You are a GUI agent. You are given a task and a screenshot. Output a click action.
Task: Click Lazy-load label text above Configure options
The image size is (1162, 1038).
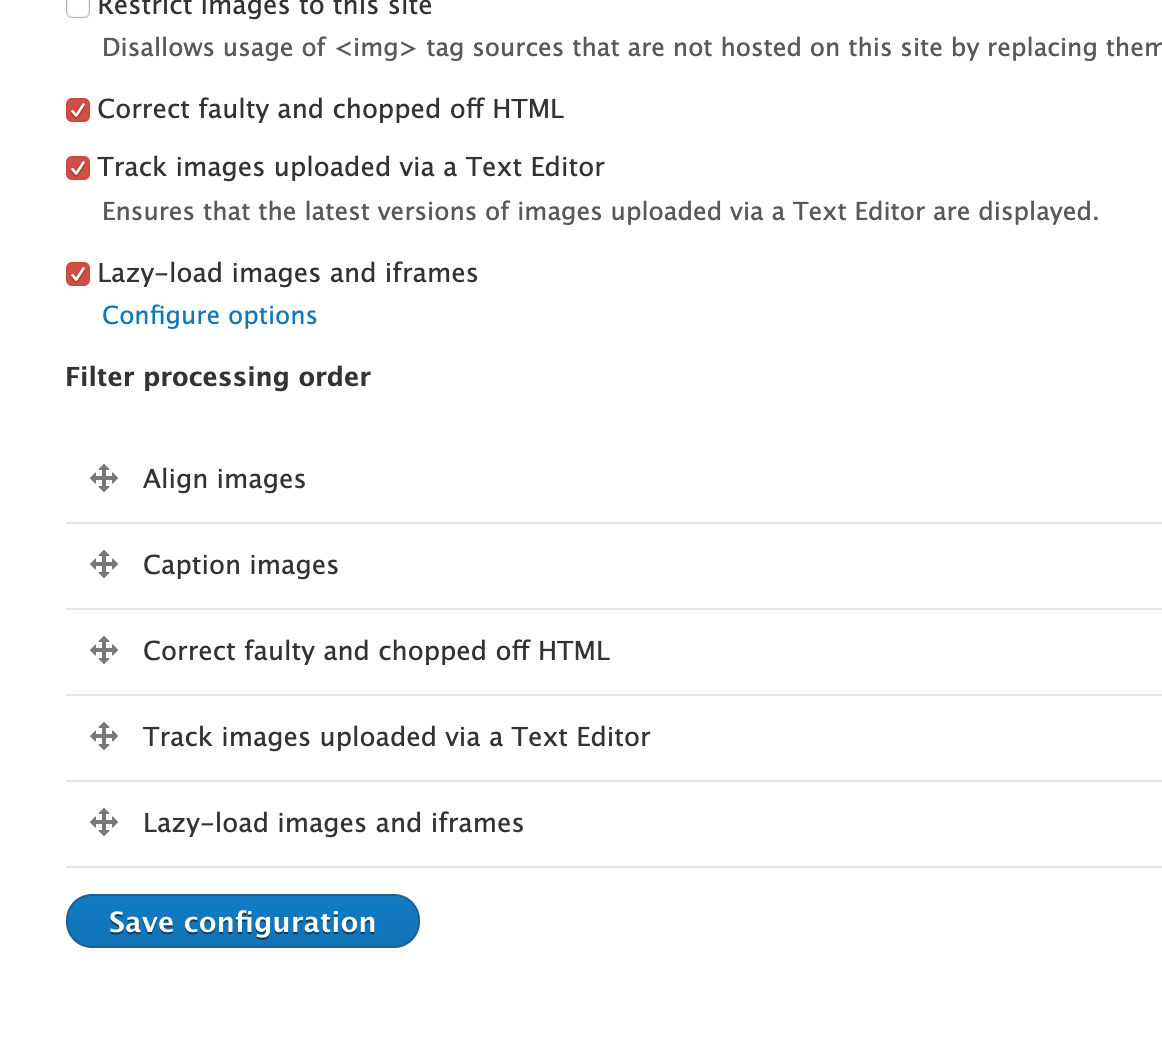coord(288,273)
